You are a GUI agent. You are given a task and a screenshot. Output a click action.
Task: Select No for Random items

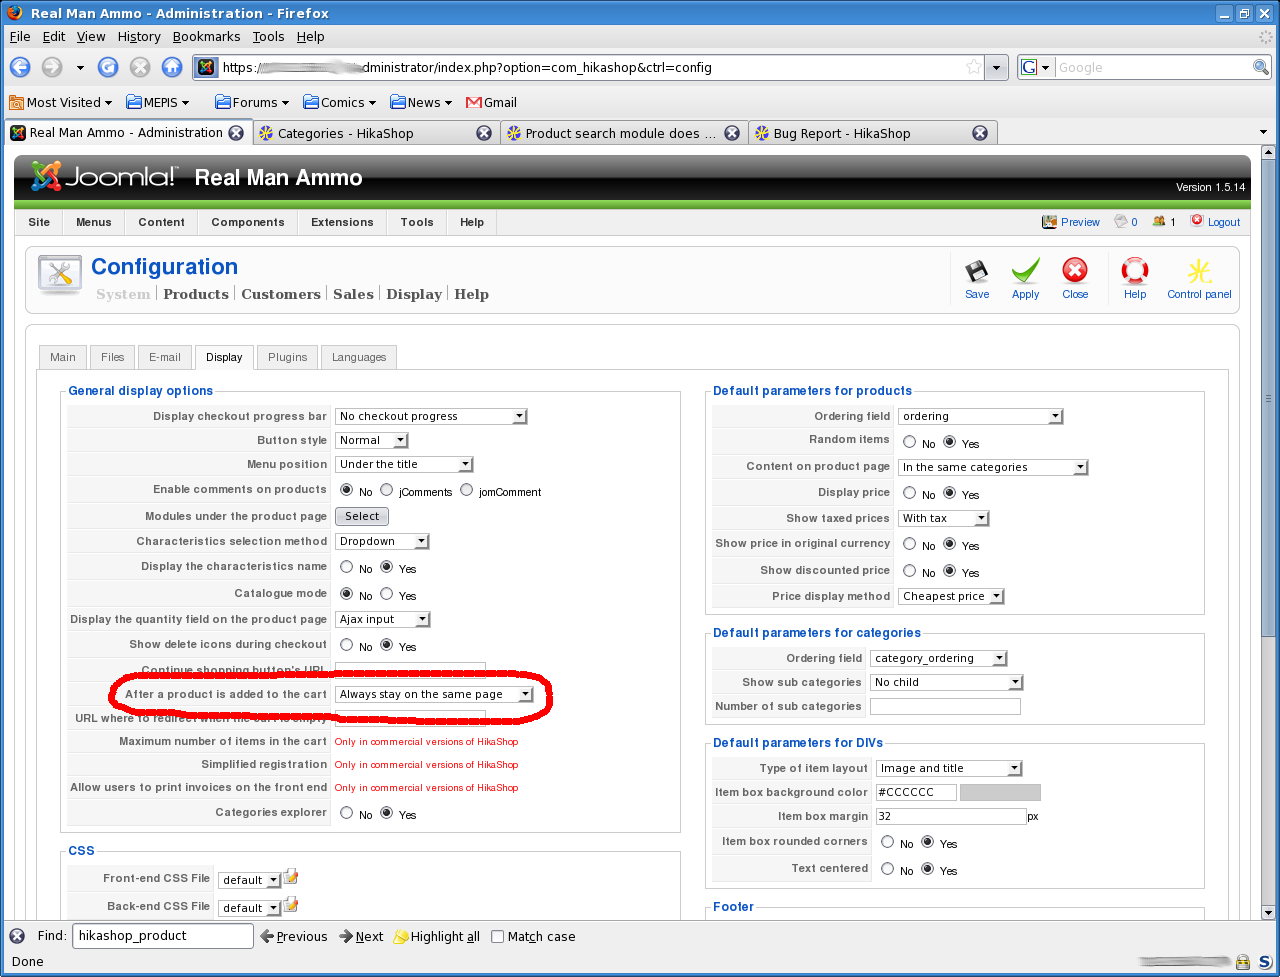[910, 442]
